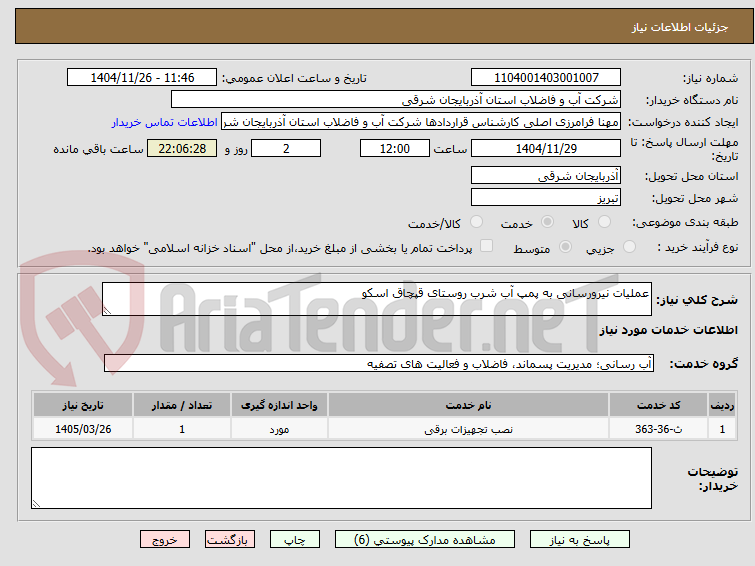Click the شماره نیاز field 1104001403001007
The height and width of the screenshot is (566, 755).
tap(546, 78)
